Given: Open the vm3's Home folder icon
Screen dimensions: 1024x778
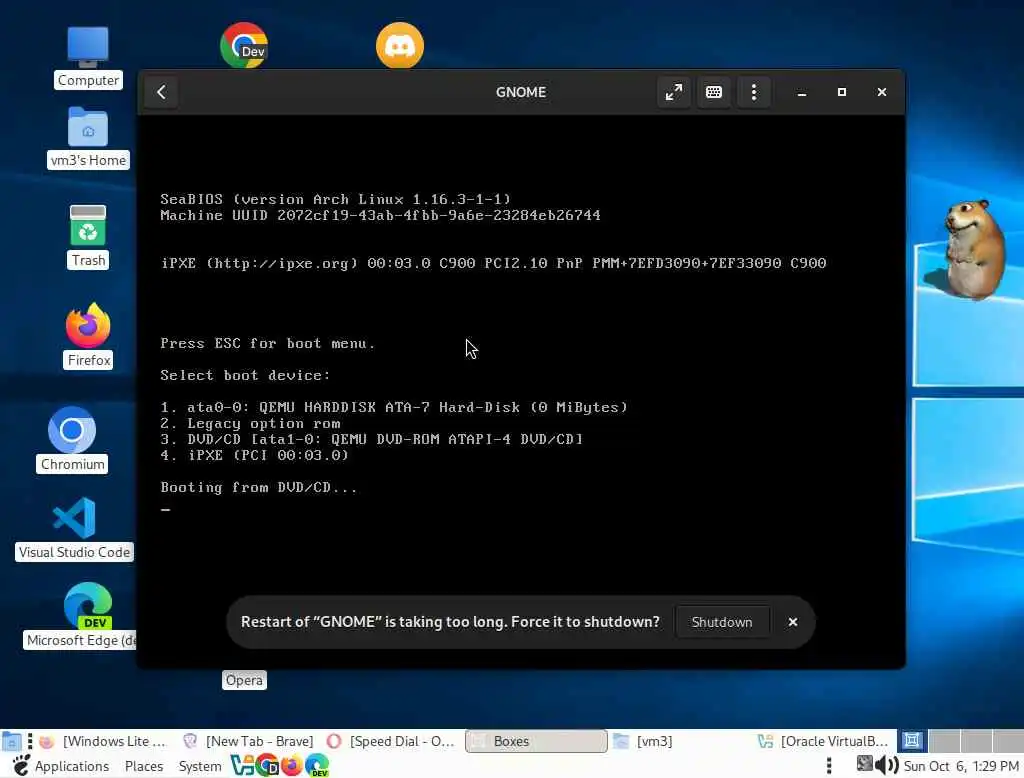Looking at the screenshot, I should 88,138.
